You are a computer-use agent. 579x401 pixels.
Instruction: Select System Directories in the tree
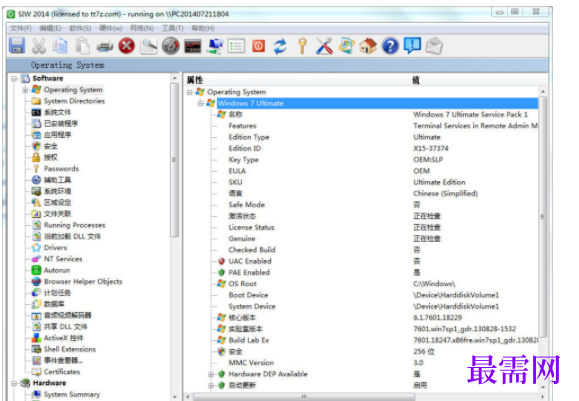point(74,101)
